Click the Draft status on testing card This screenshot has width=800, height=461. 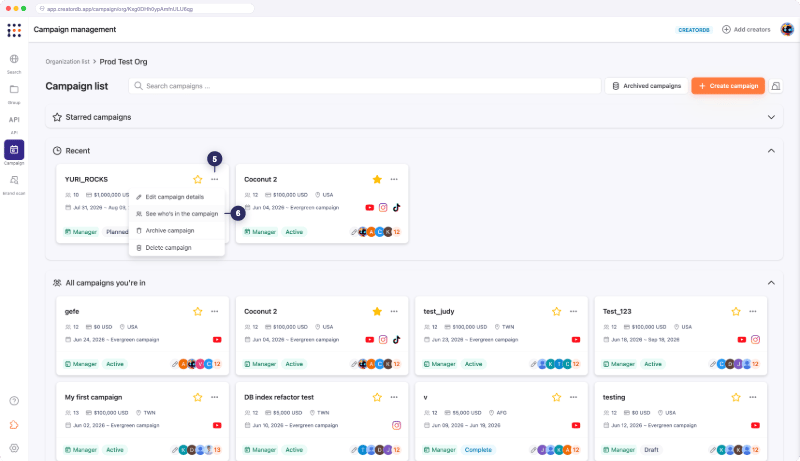coord(651,450)
